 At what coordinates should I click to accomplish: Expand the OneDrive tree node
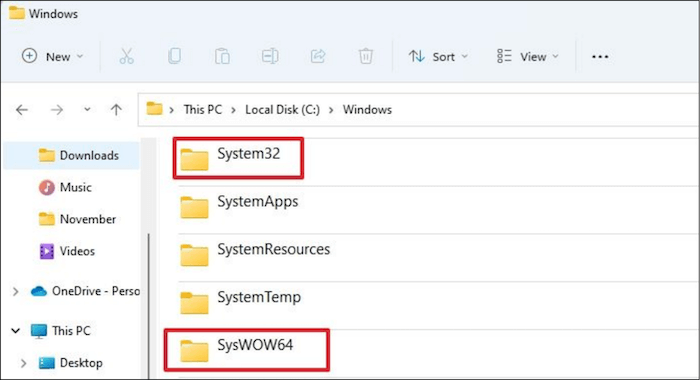coord(16,292)
